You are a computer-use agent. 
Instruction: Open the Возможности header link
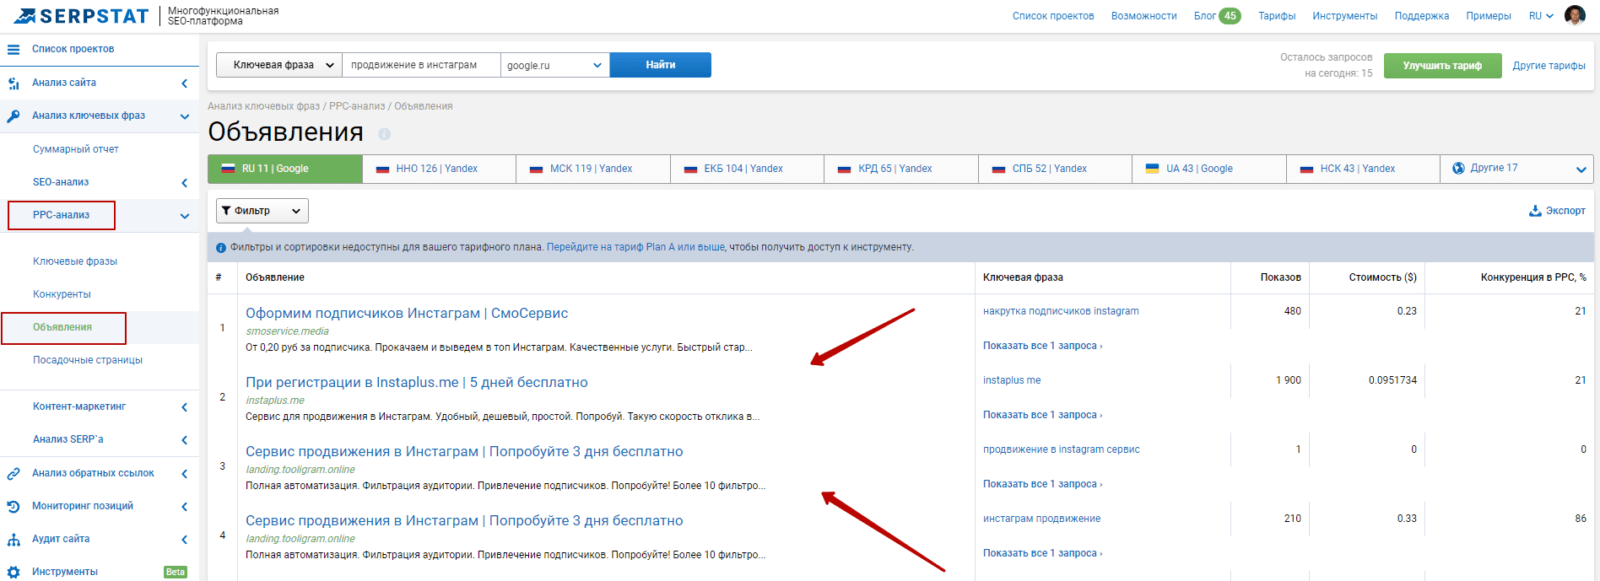[x=1144, y=16]
